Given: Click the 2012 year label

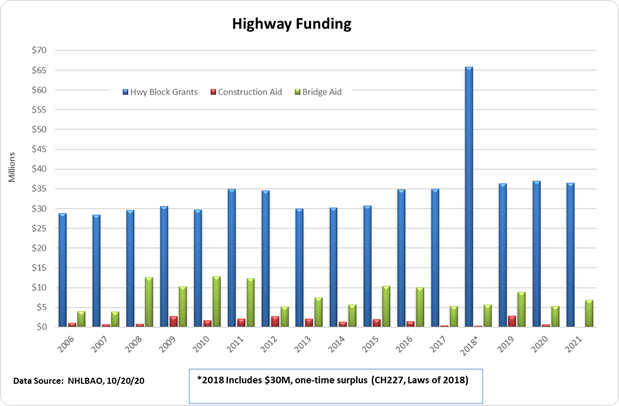Looking at the screenshot, I should [268, 344].
